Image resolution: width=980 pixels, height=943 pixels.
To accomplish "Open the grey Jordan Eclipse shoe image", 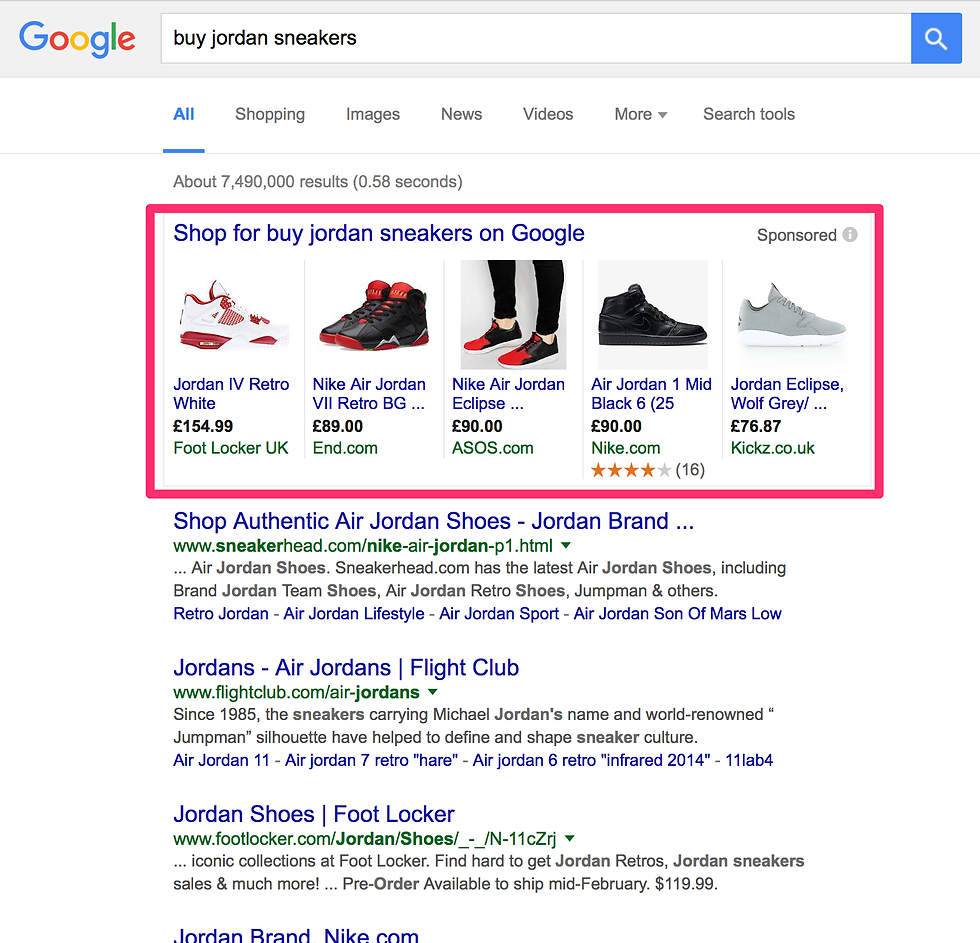I will [792, 314].
